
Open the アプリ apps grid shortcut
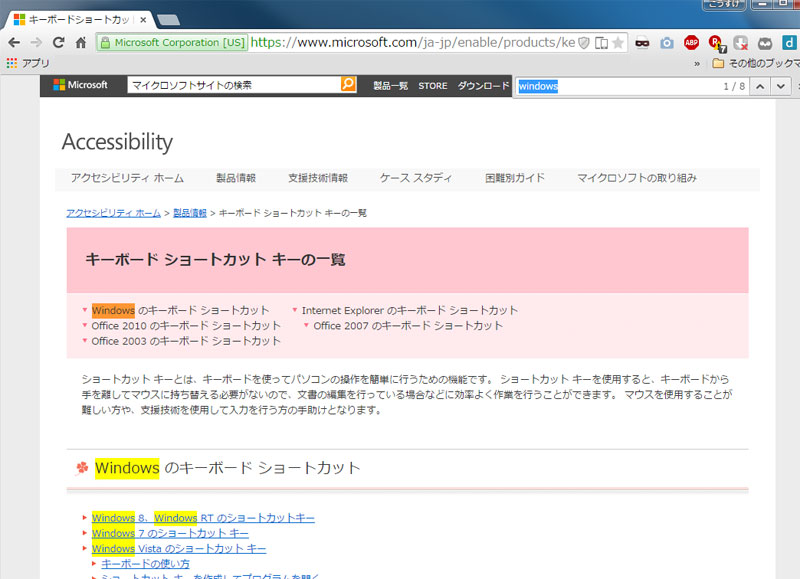coord(28,63)
